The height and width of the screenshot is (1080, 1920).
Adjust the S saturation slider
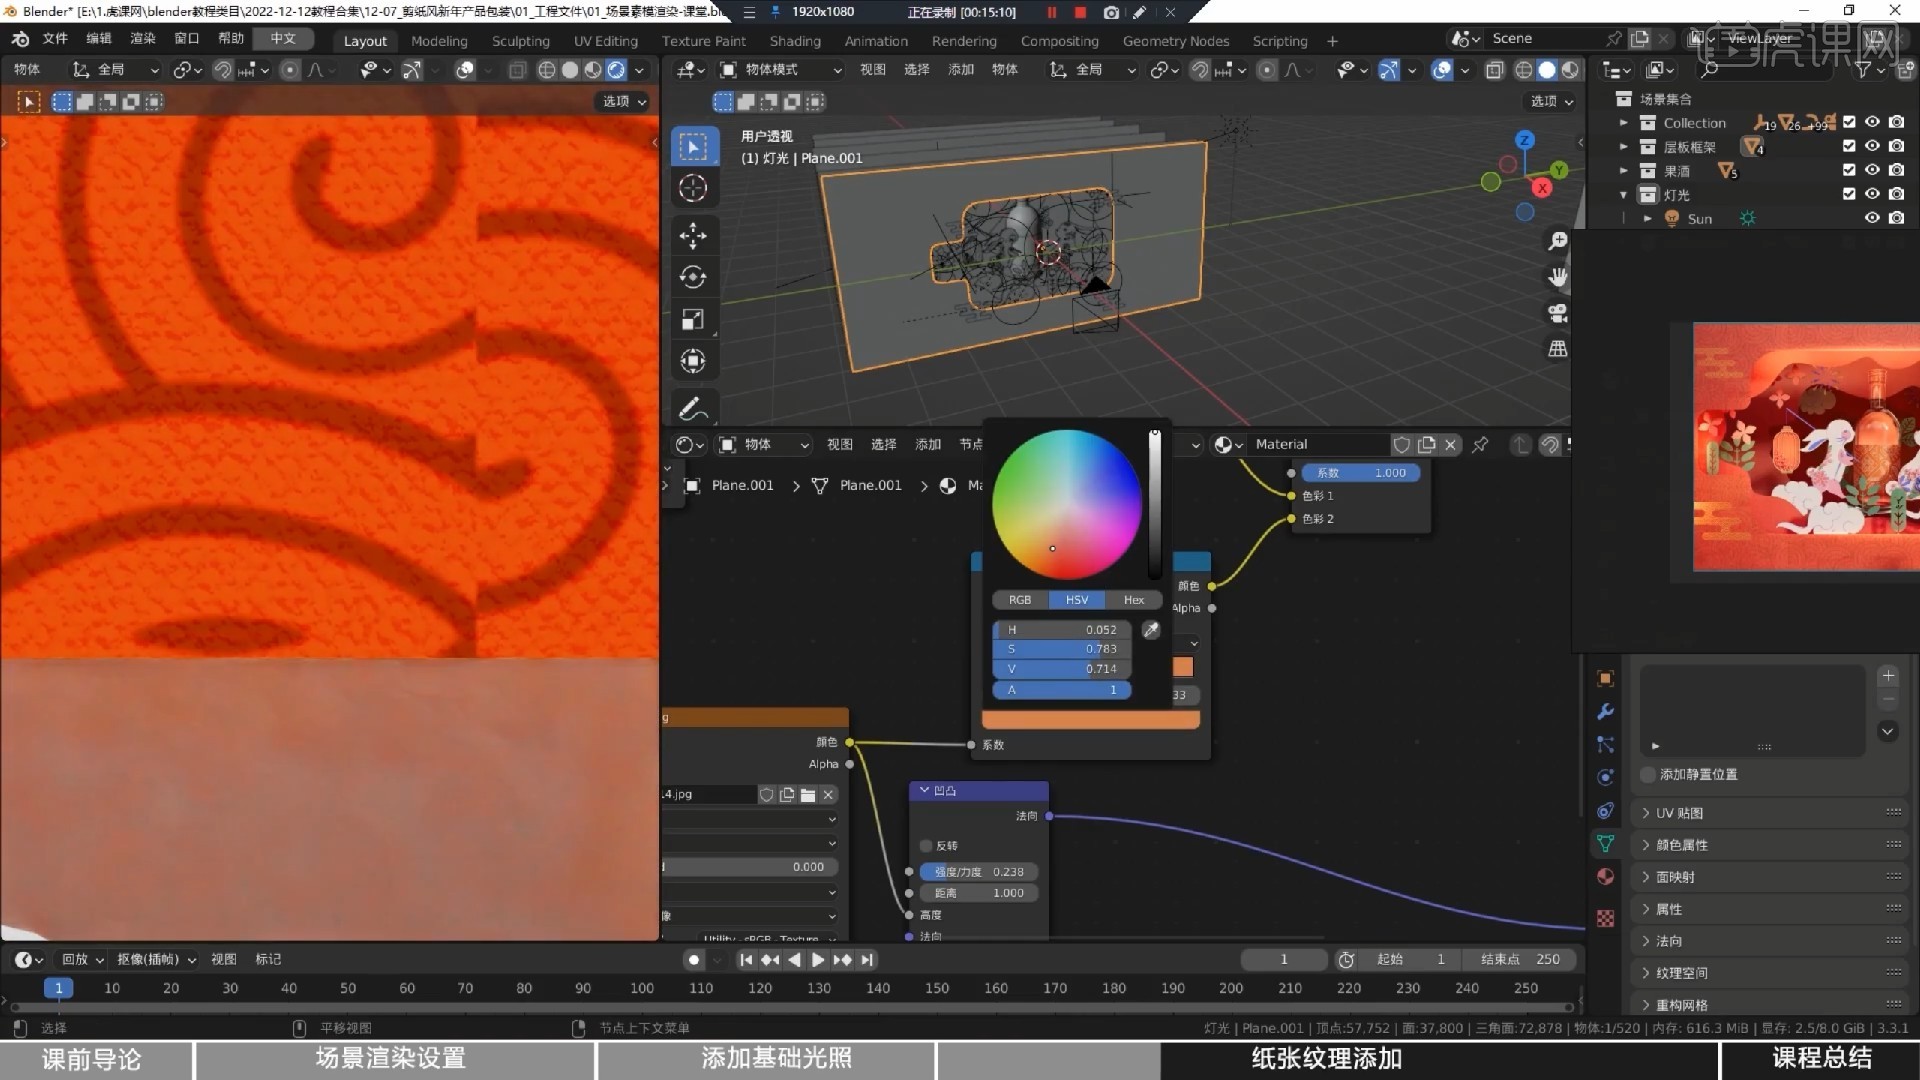pyautogui.click(x=1062, y=650)
